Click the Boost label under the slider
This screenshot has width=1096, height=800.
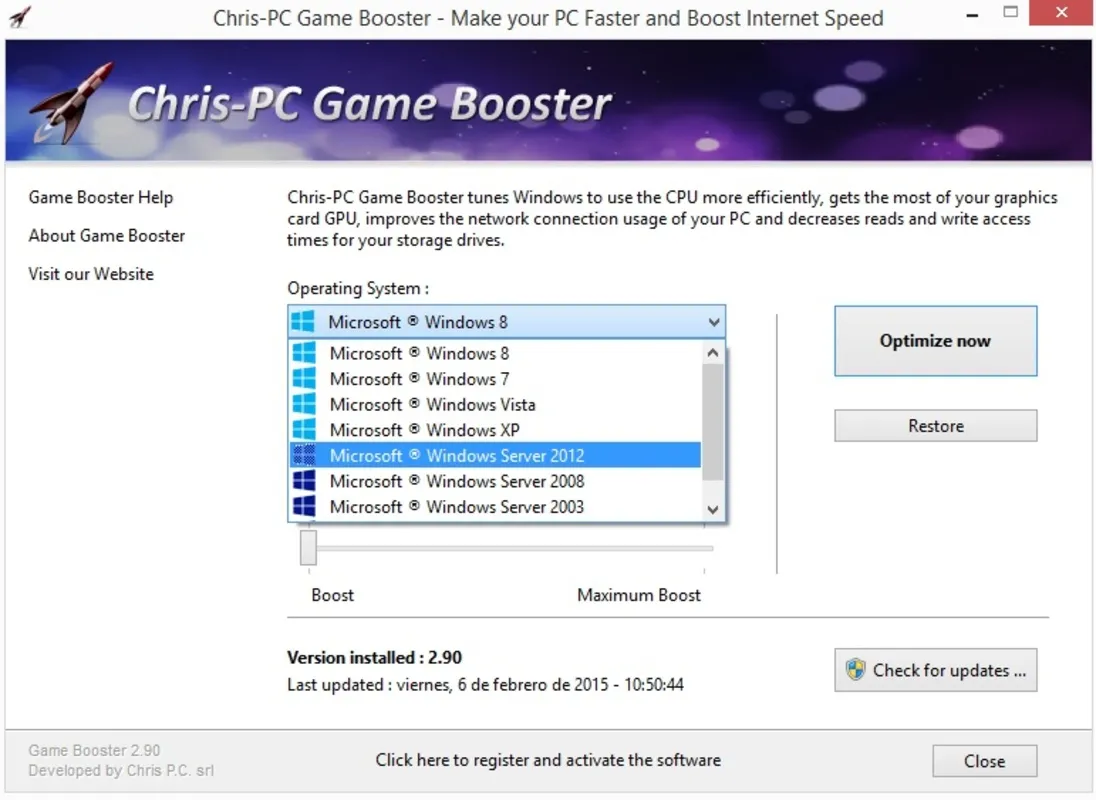[x=333, y=595]
